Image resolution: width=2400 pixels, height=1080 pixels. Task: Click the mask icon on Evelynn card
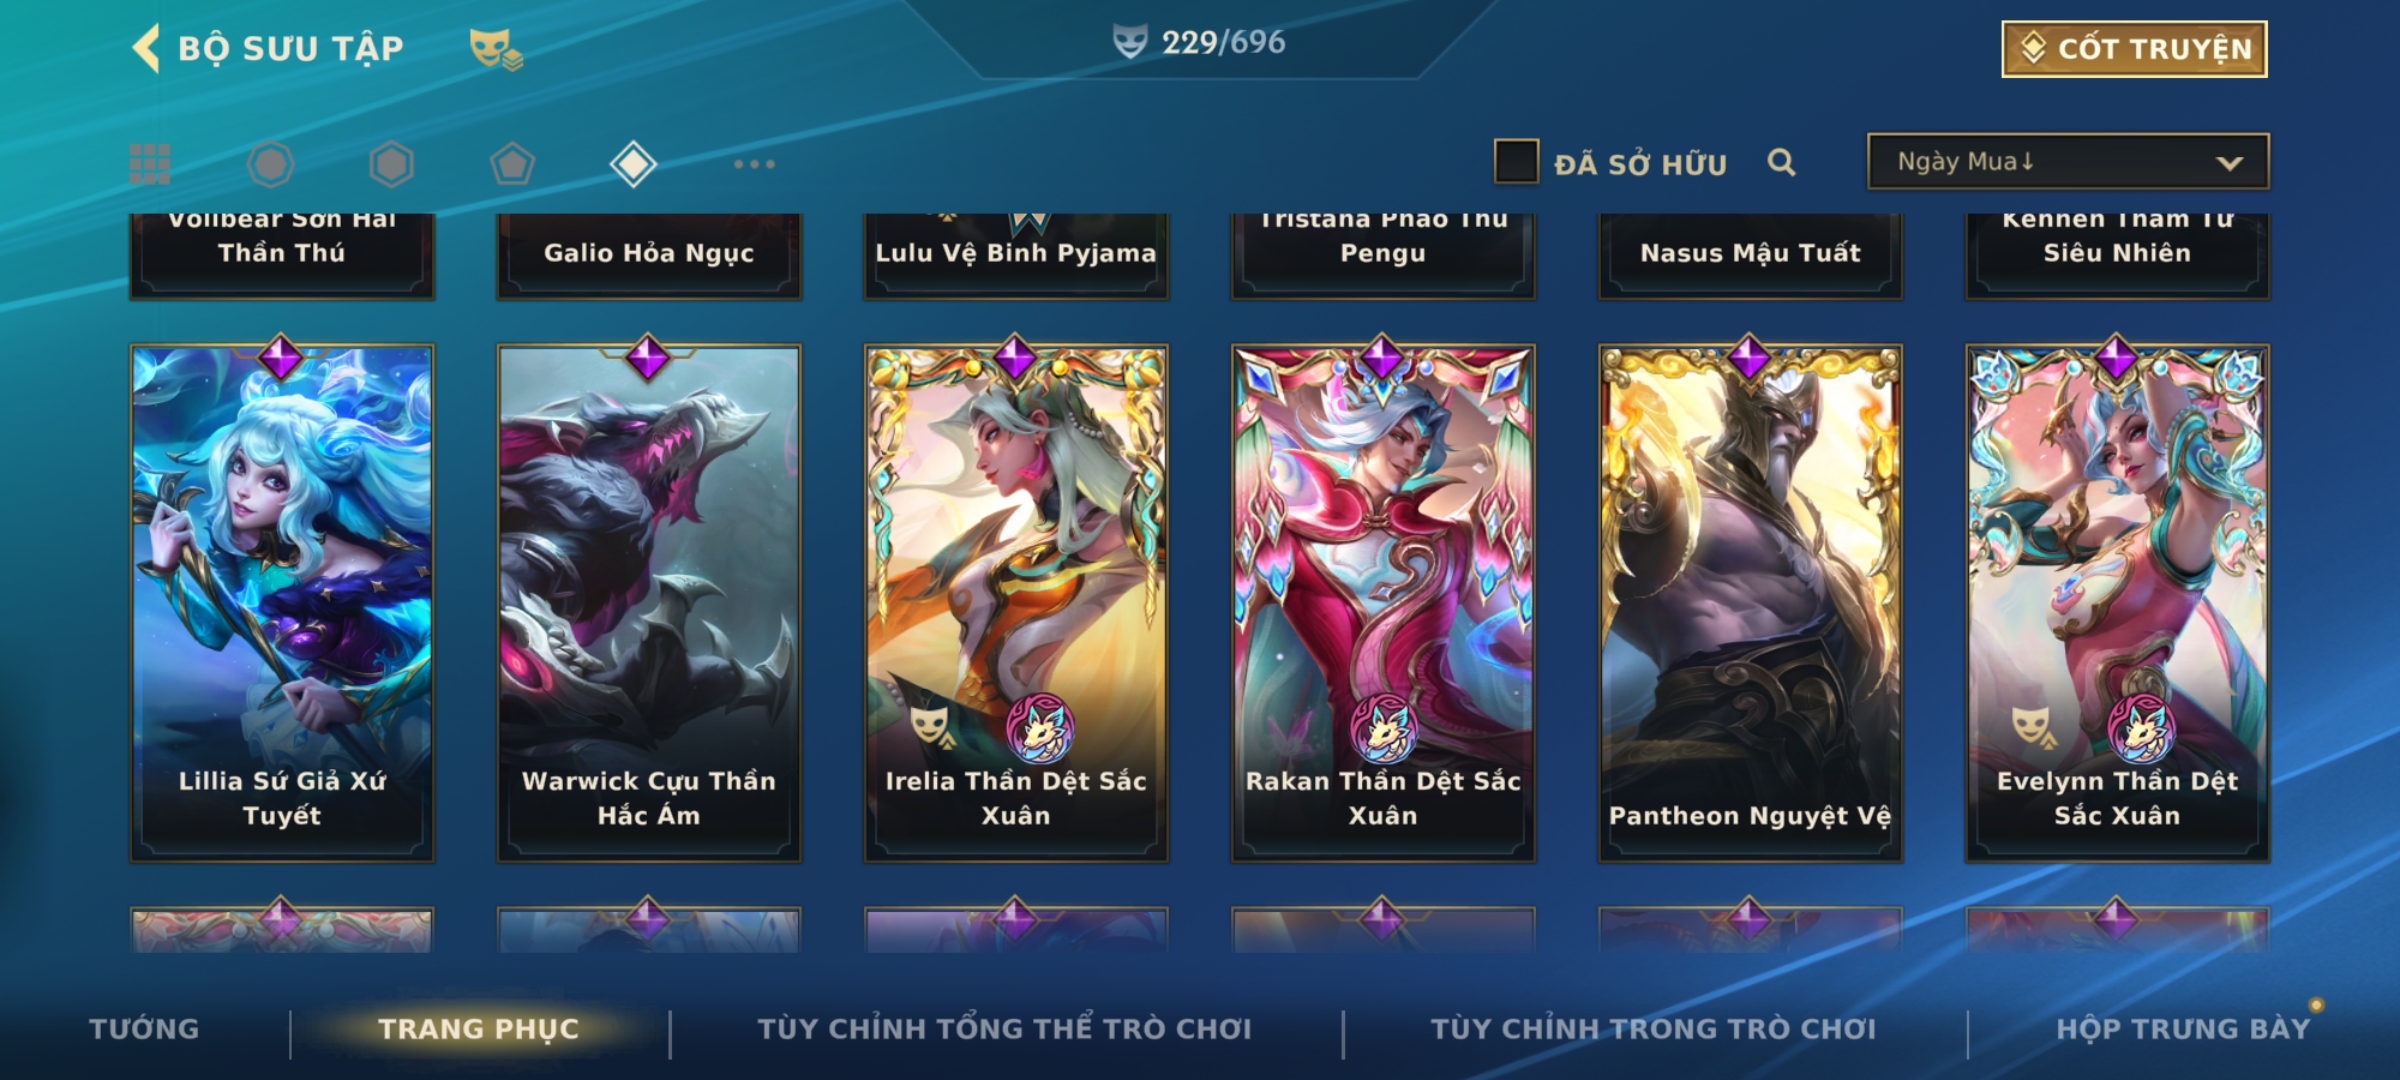pyautogui.click(x=2030, y=727)
